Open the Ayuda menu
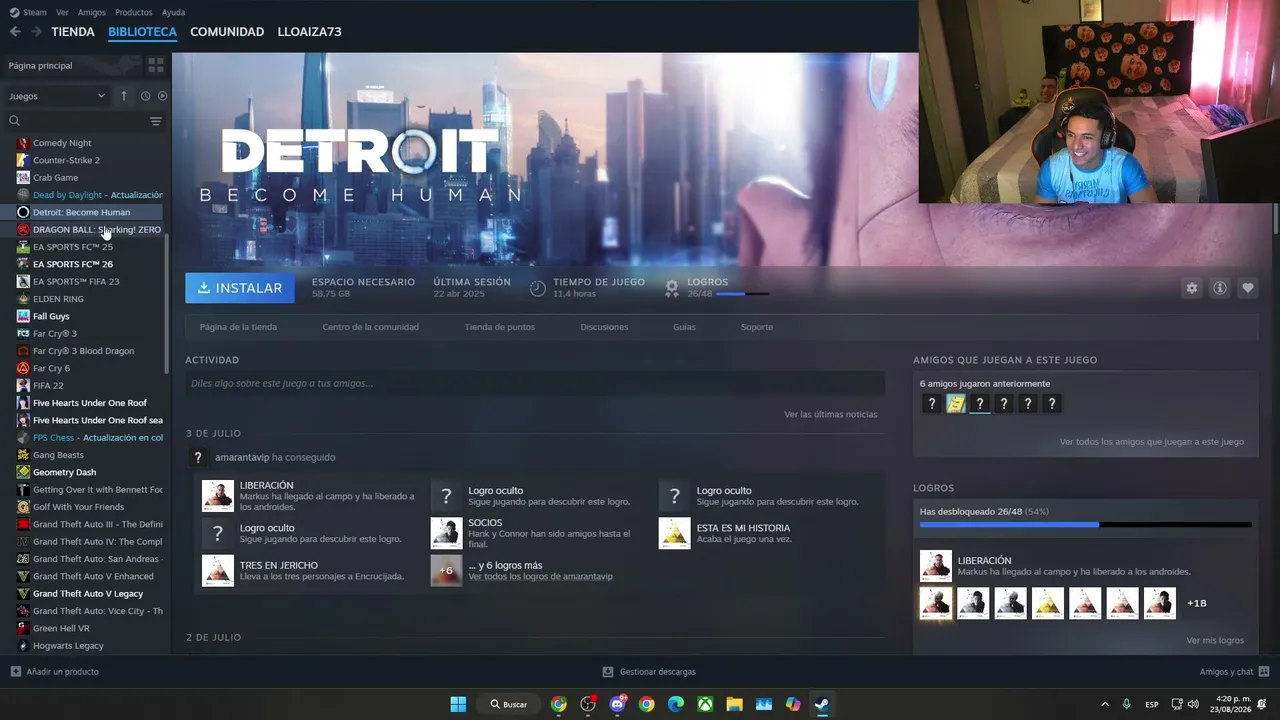 point(173,12)
